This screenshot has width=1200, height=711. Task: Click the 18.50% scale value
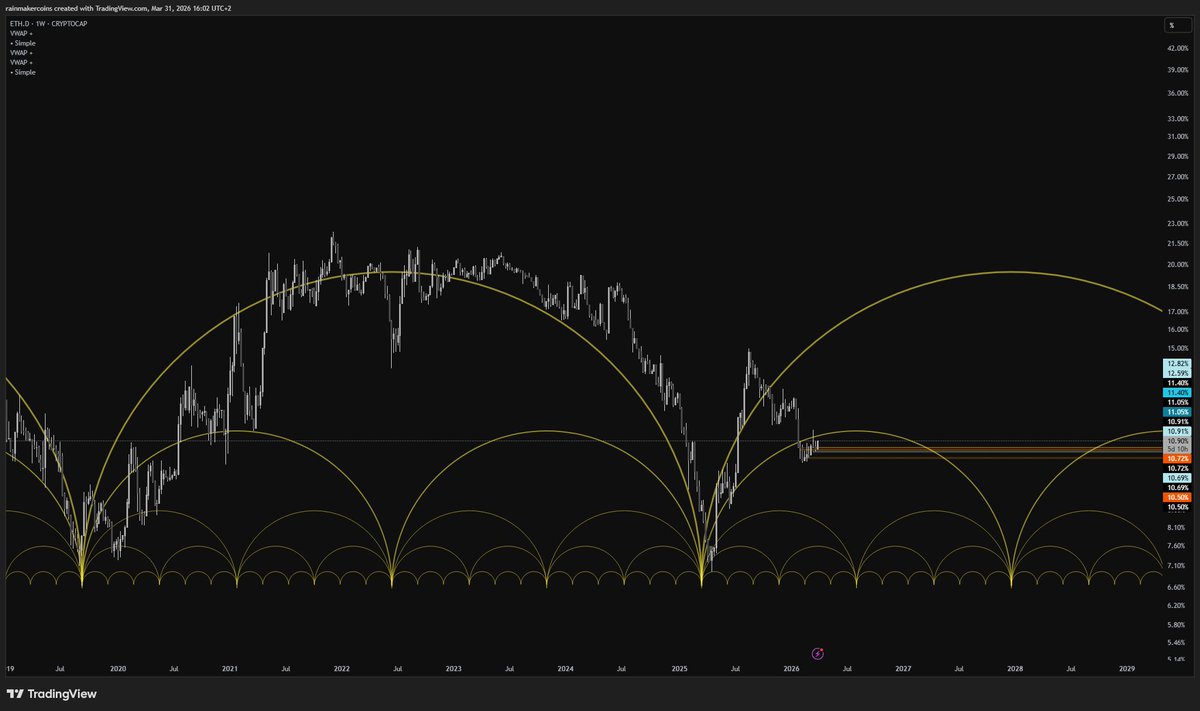[x=1177, y=287]
